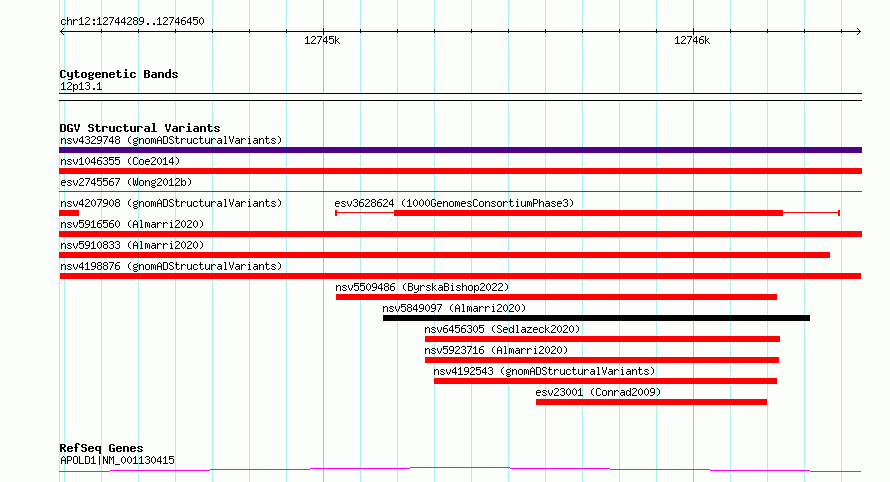Click the short nsv4207908 red bar
Viewport: 890px width, 482px height.
(69, 213)
